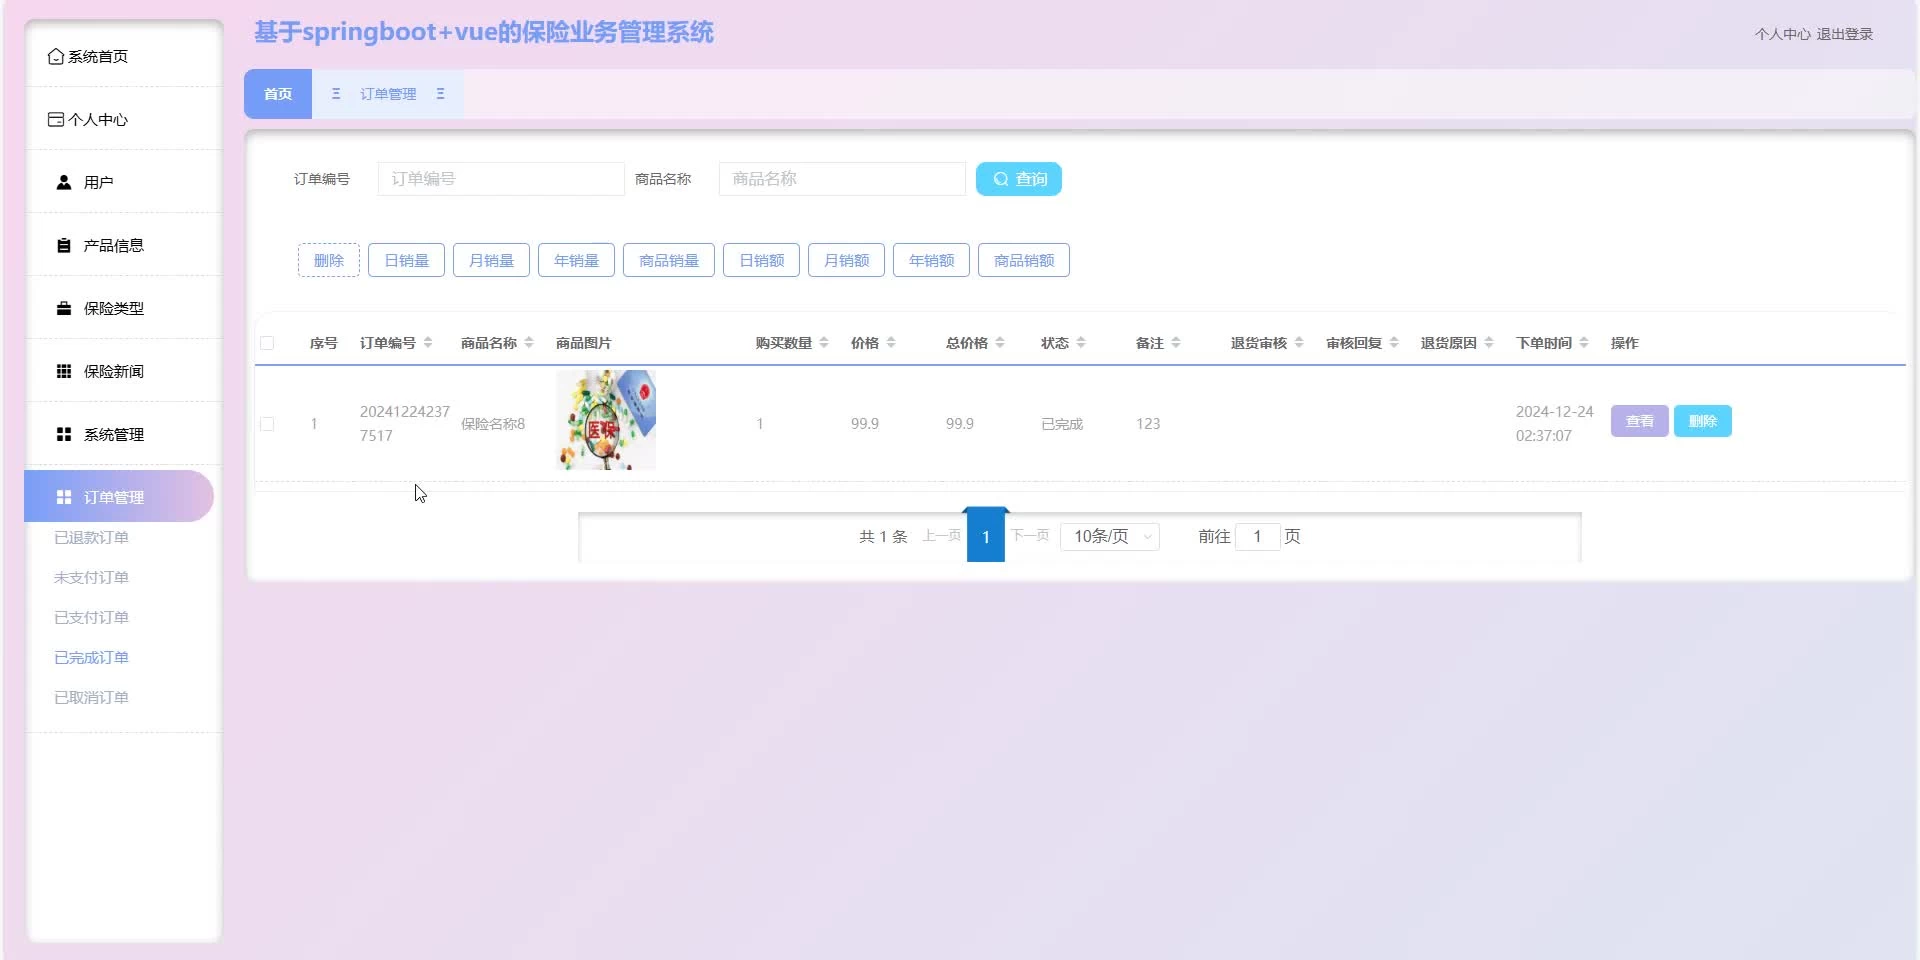1920x960 pixels.
Task: Sort table by 退货审核 column
Action: coord(1299,343)
